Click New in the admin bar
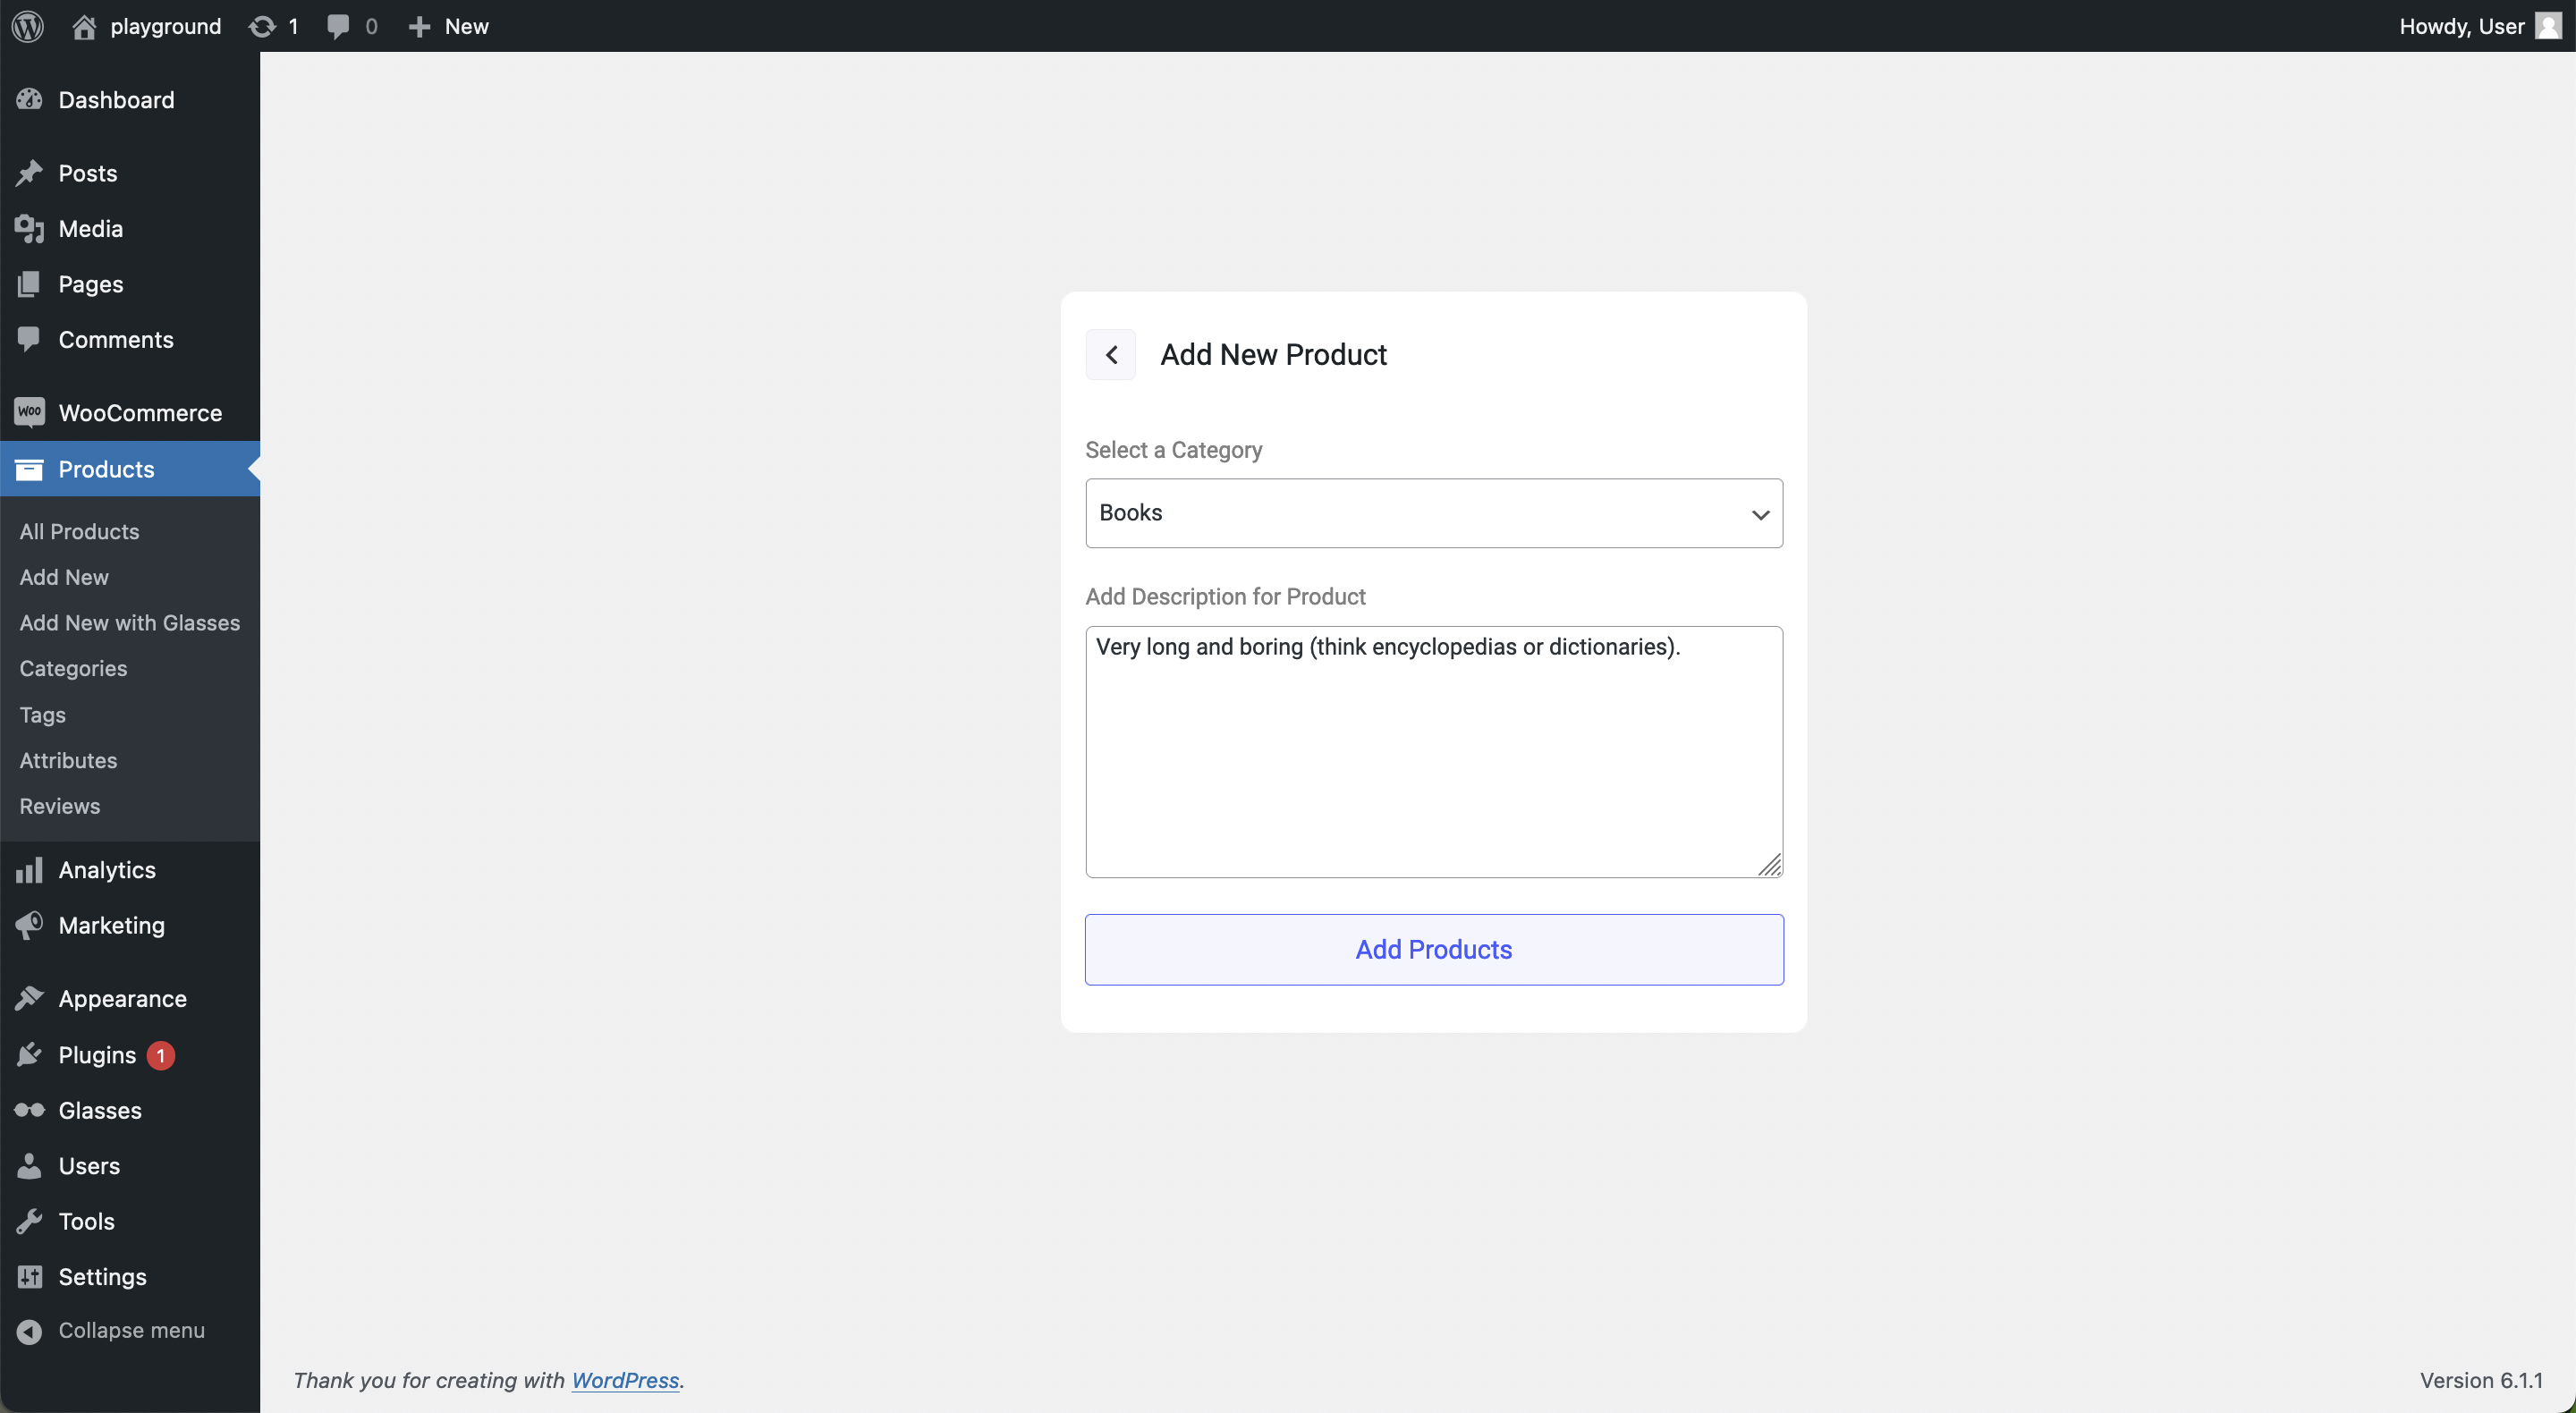The image size is (2576, 1413). pos(467,26)
